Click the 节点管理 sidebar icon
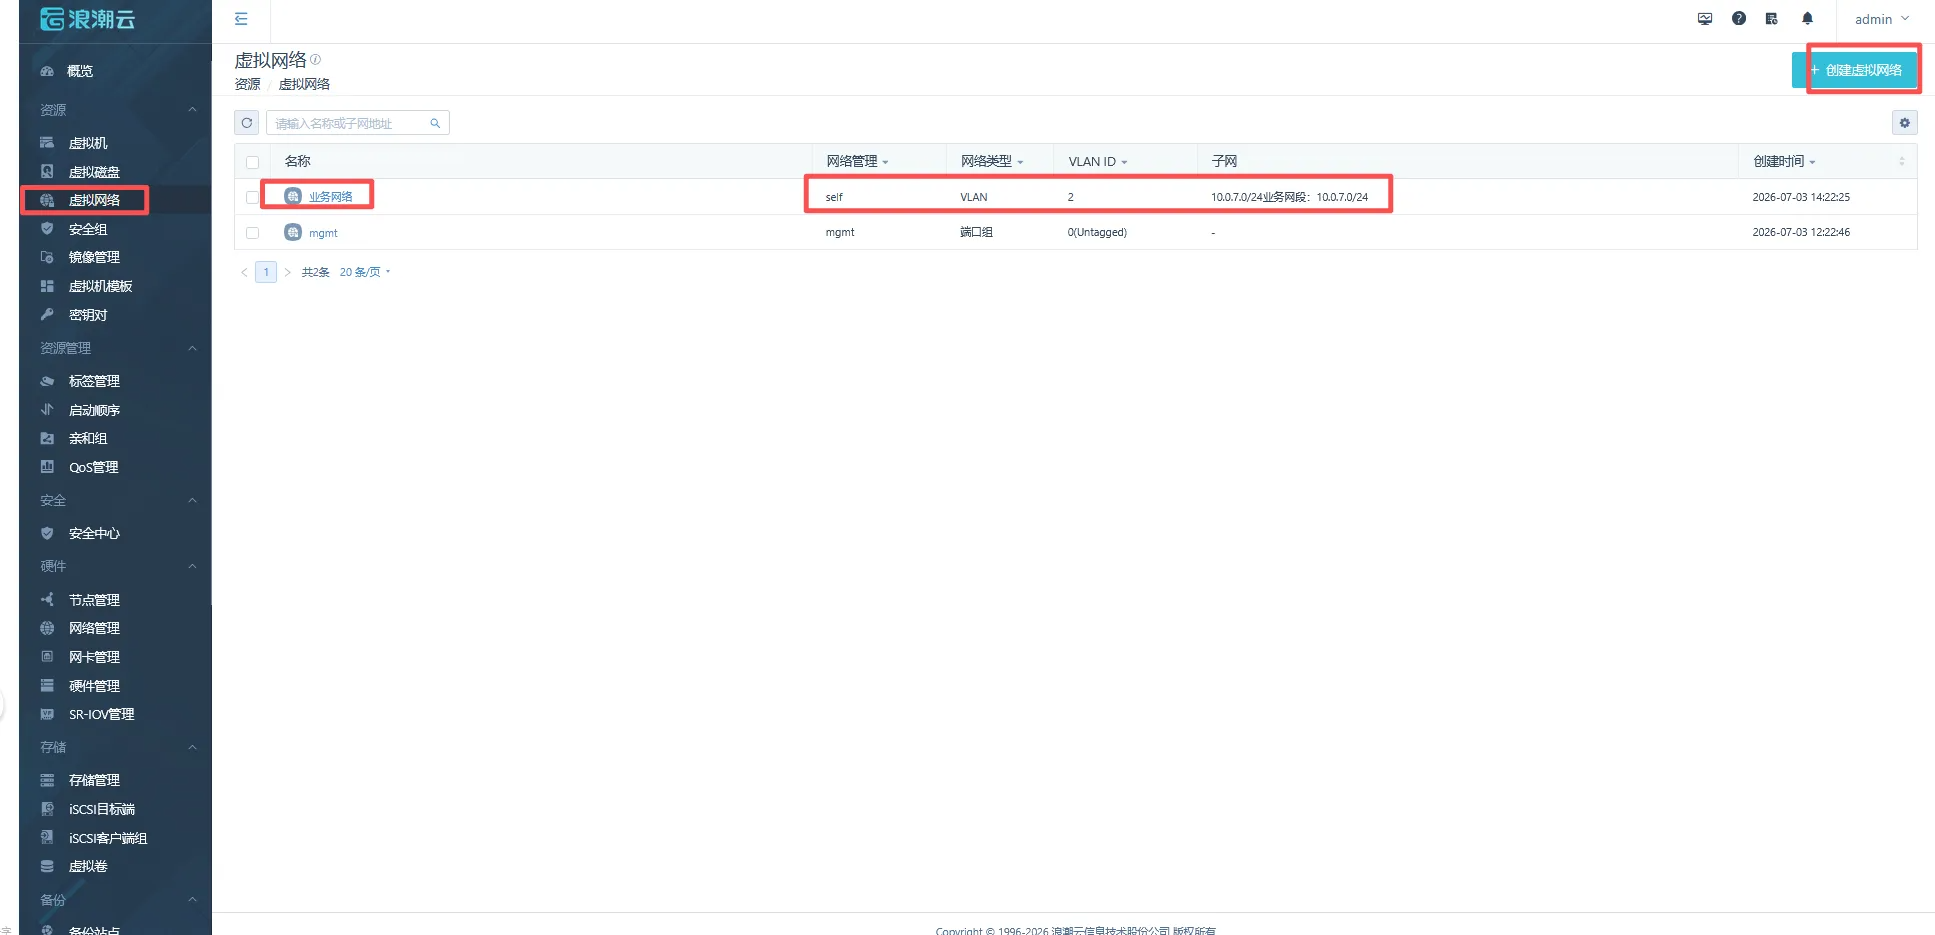The height and width of the screenshot is (935, 1935). [x=47, y=600]
